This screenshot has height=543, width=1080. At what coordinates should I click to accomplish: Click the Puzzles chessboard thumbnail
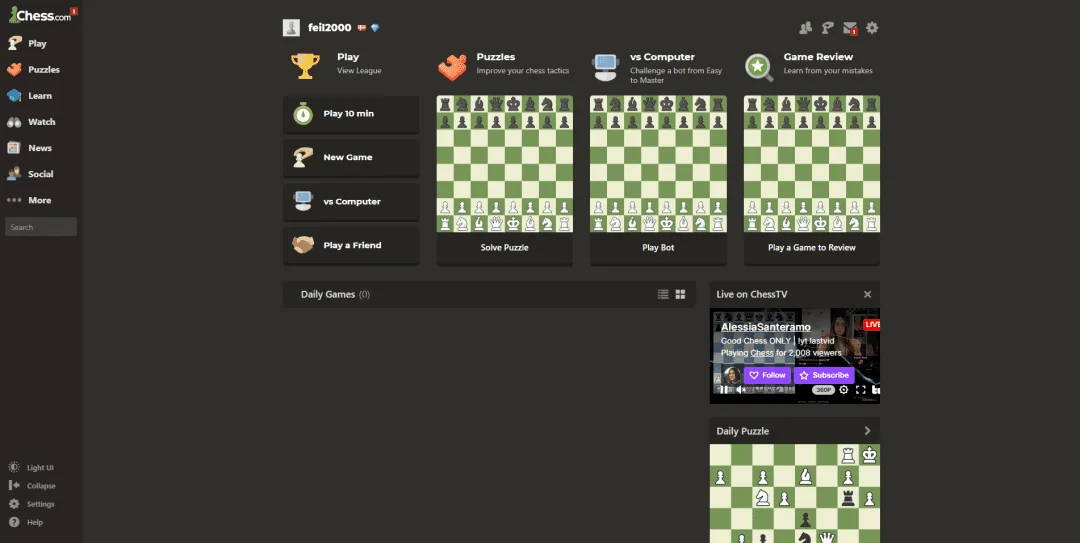click(x=505, y=164)
